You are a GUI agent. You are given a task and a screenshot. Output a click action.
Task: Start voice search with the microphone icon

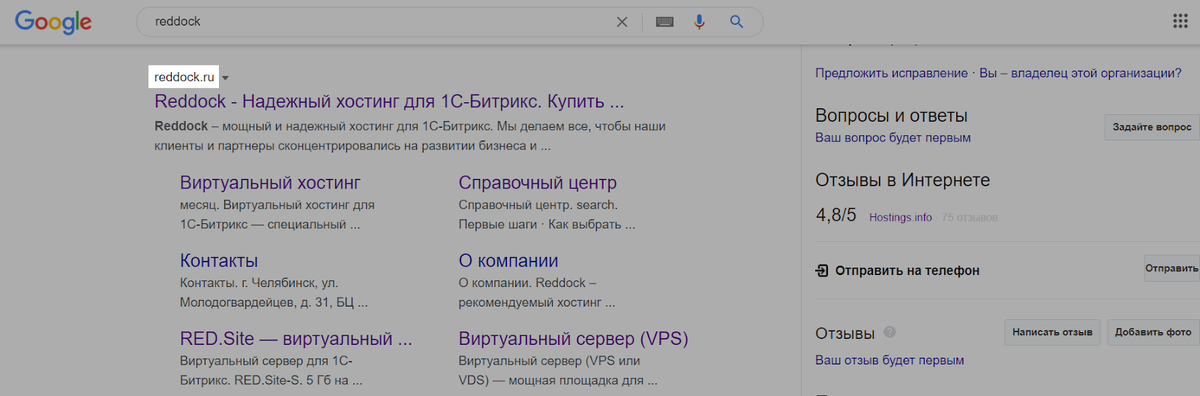(700, 22)
